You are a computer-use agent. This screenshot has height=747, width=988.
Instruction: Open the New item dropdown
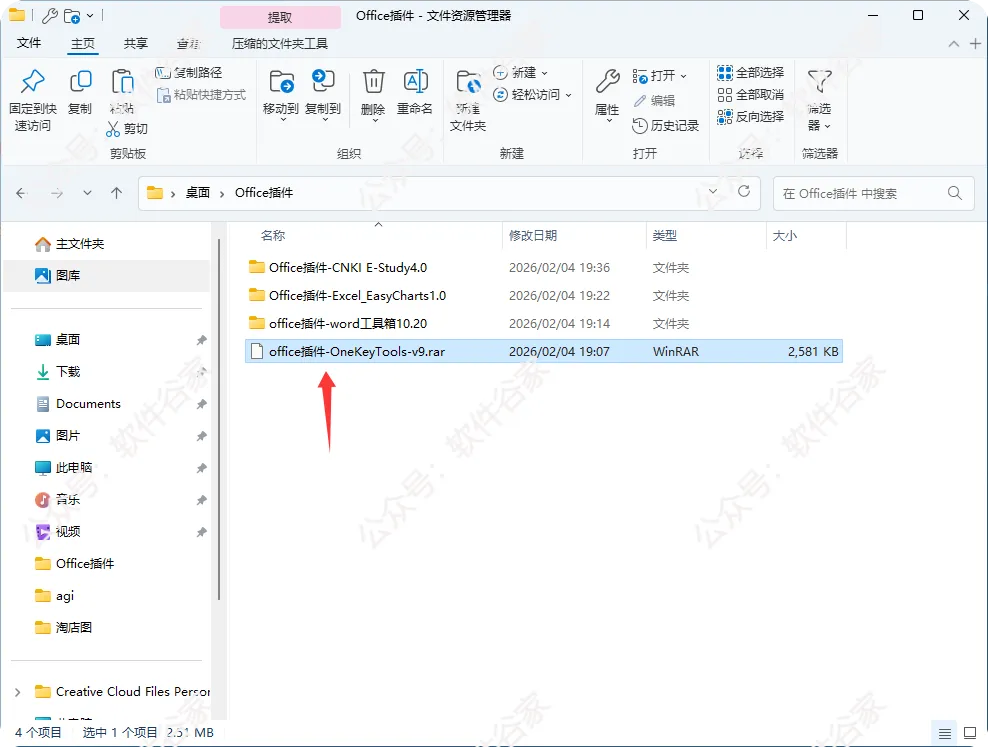coord(520,73)
